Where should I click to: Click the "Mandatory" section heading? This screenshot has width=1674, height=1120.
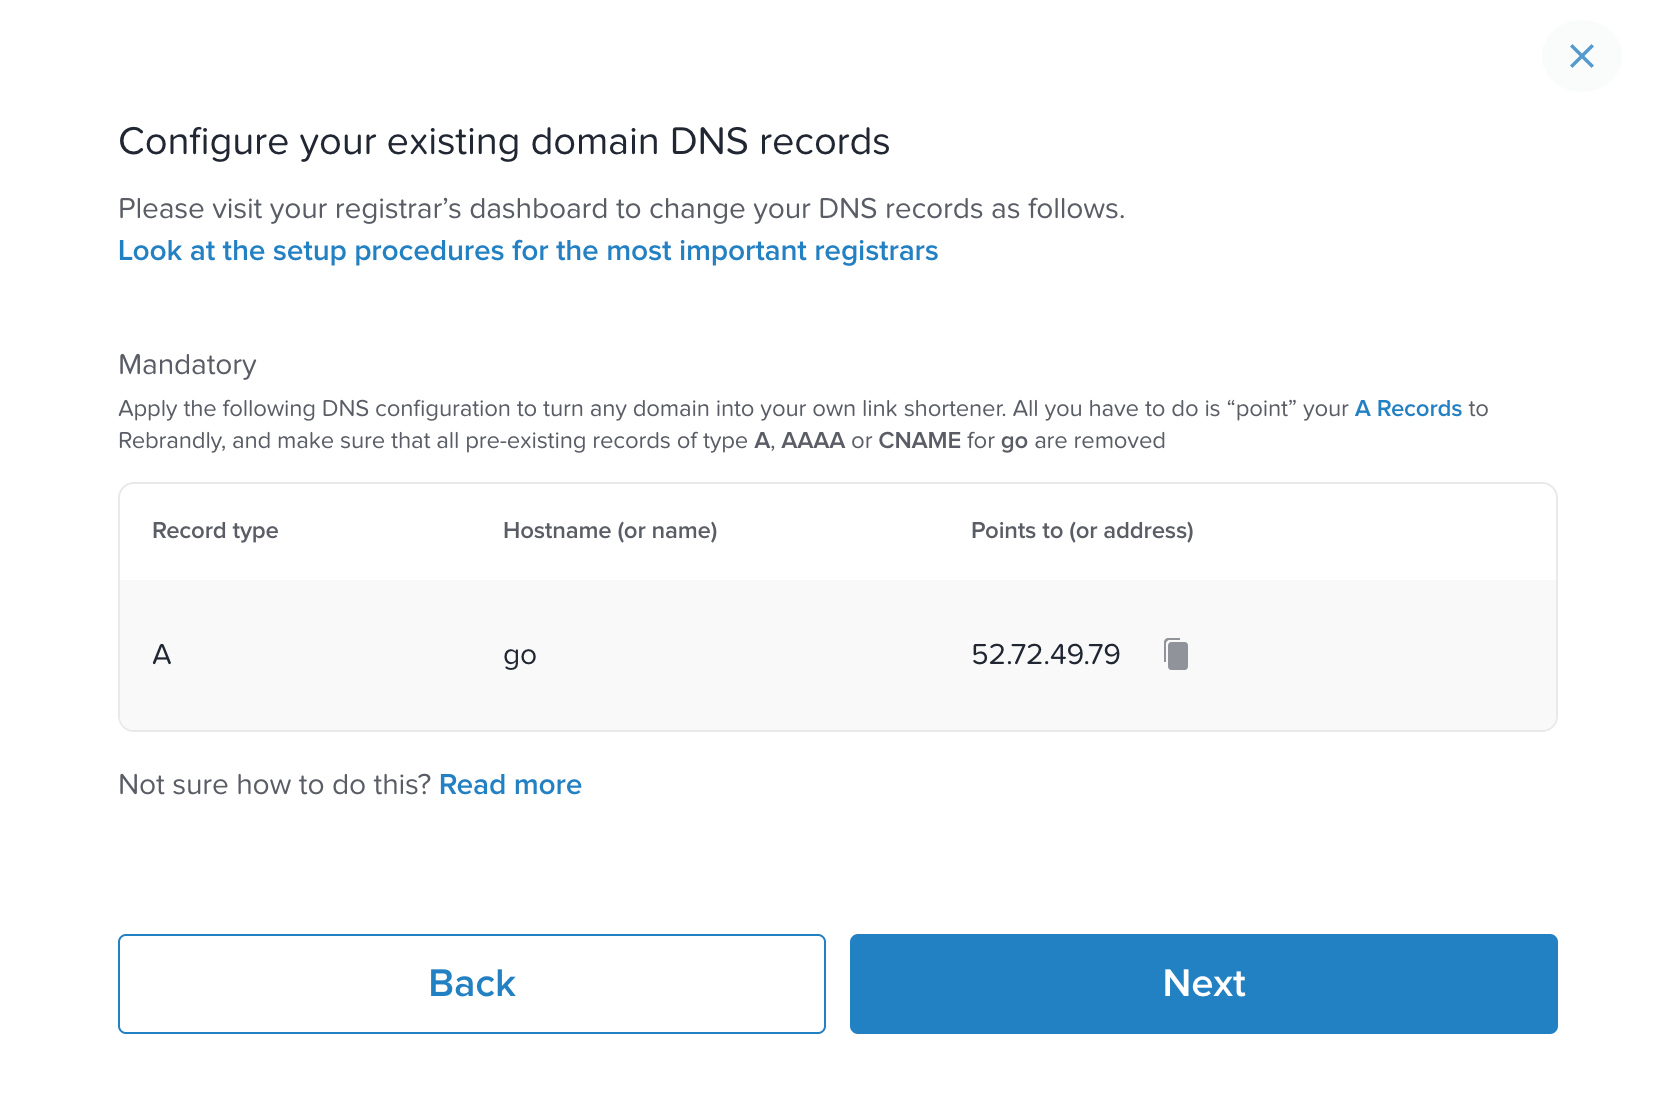[x=188, y=365]
